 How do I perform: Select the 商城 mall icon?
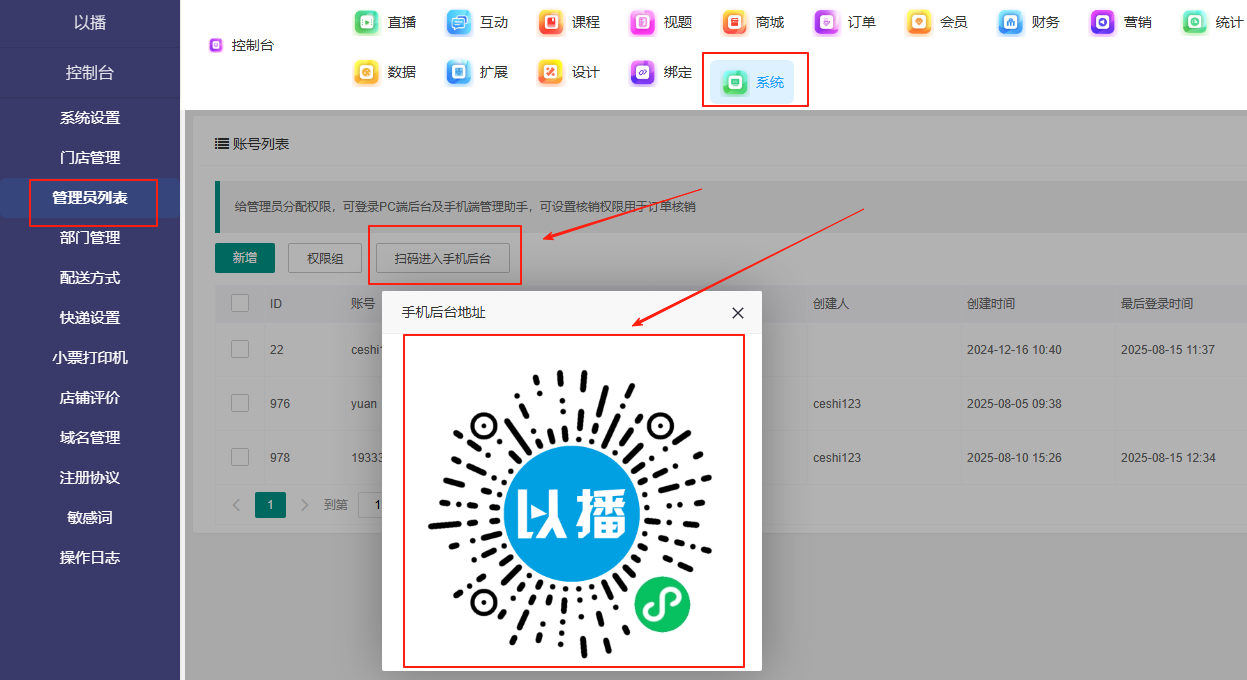coord(735,22)
